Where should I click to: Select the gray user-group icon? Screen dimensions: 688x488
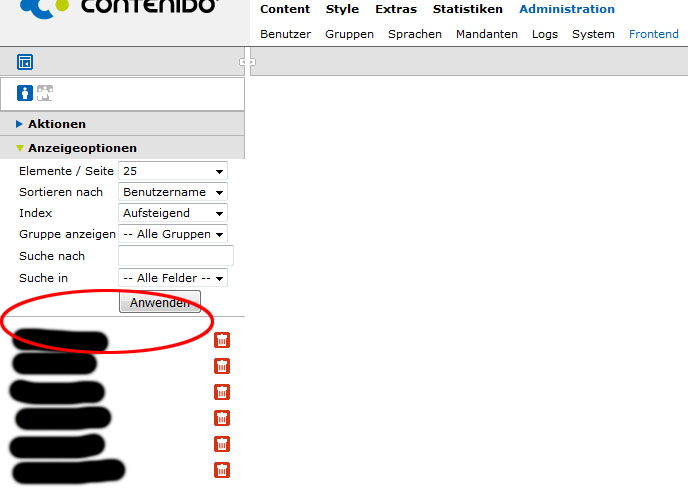[45, 93]
